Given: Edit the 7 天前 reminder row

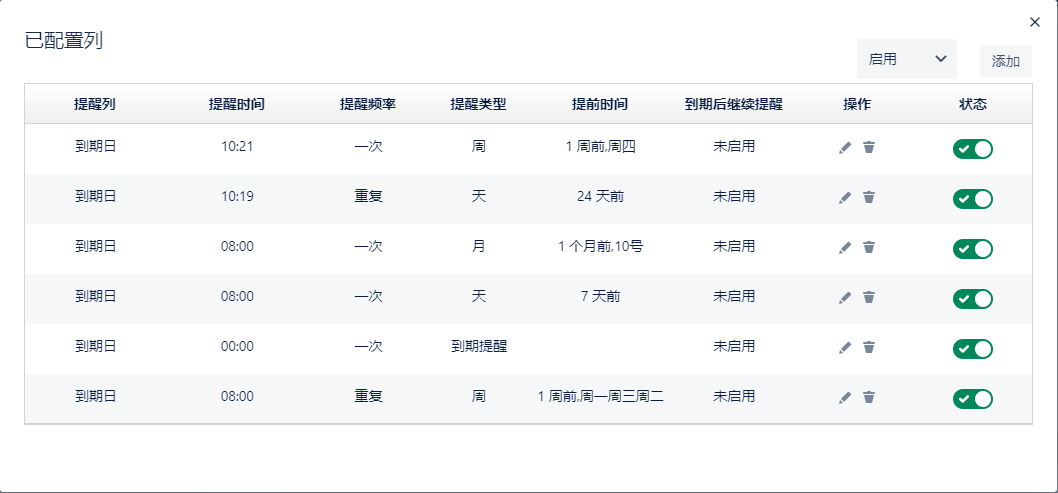Looking at the screenshot, I should tap(845, 297).
